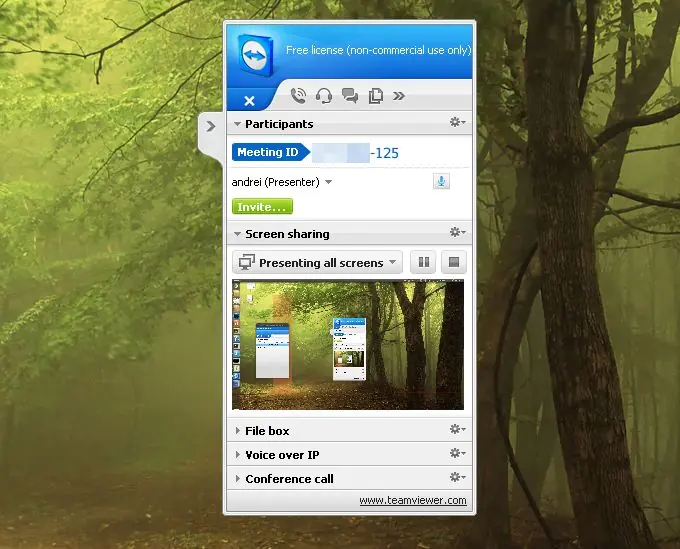The height and width of the screenshot is (549, 680).
Task: Collapse the Participants section
Action: point(237,124)
